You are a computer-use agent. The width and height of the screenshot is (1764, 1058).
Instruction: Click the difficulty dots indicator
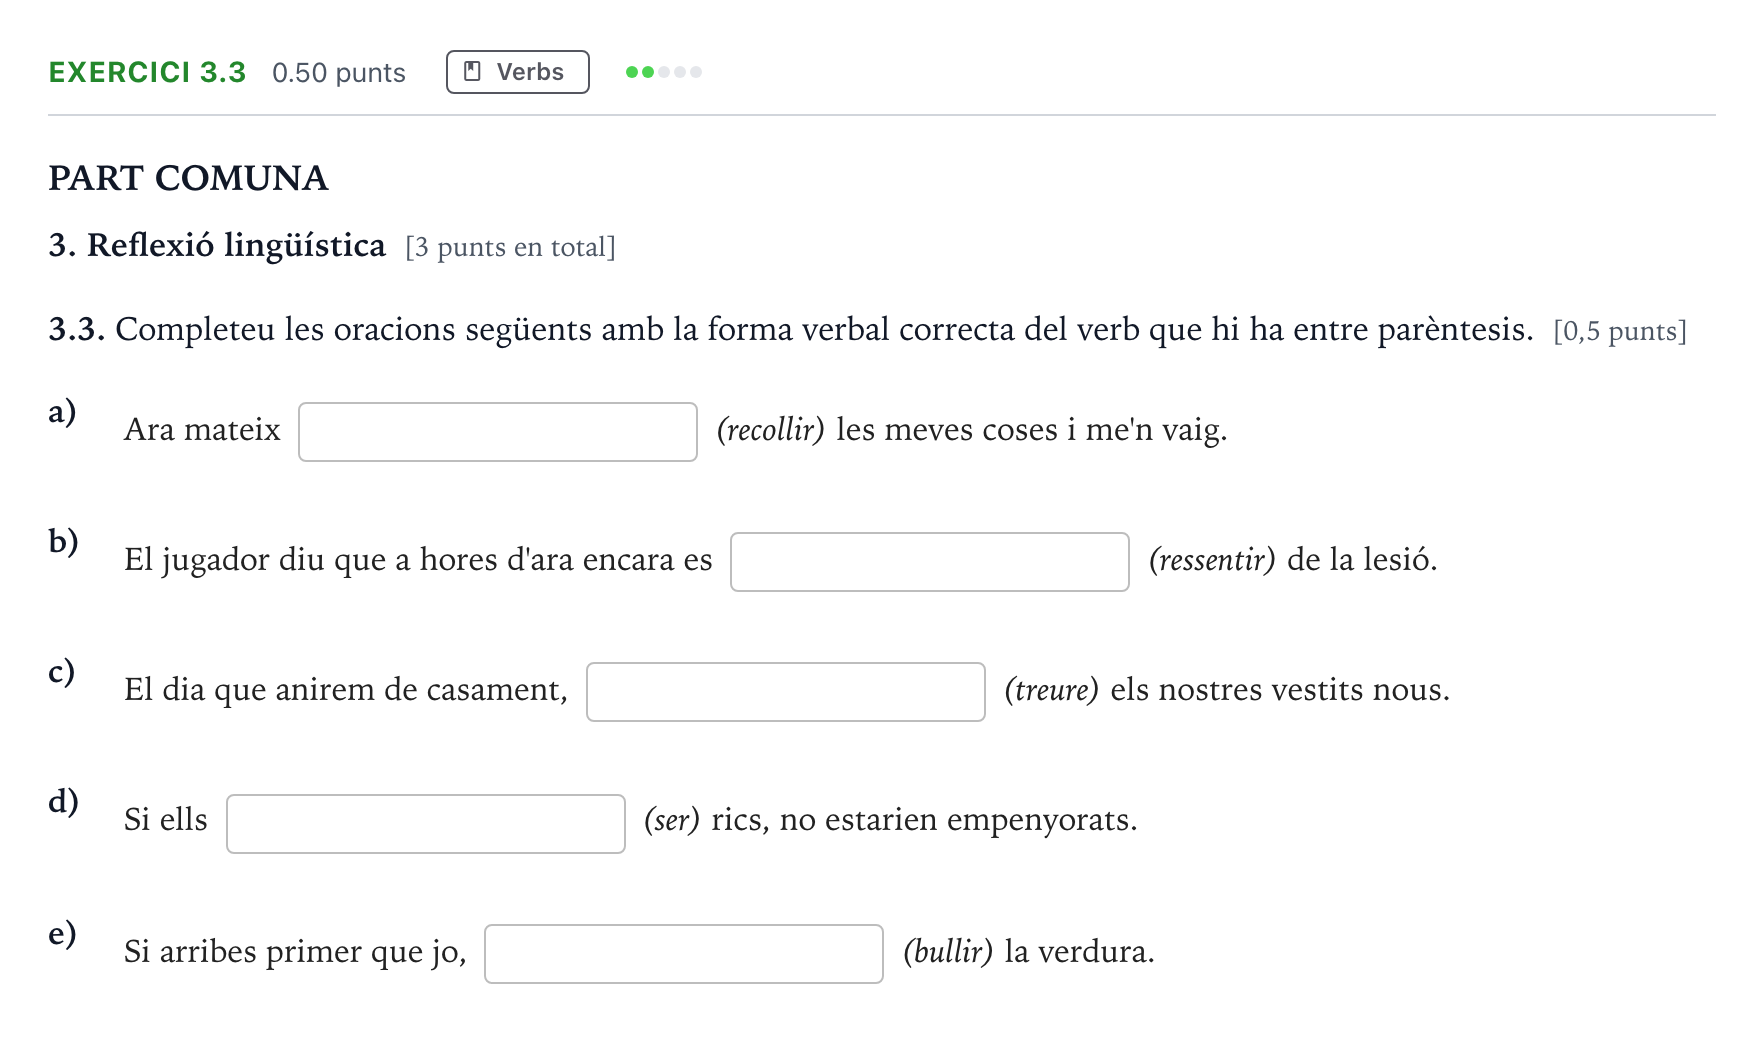663,72
